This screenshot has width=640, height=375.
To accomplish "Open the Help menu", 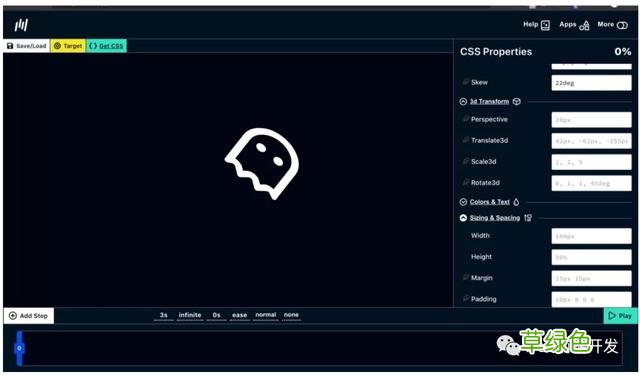I will (536, 25).
